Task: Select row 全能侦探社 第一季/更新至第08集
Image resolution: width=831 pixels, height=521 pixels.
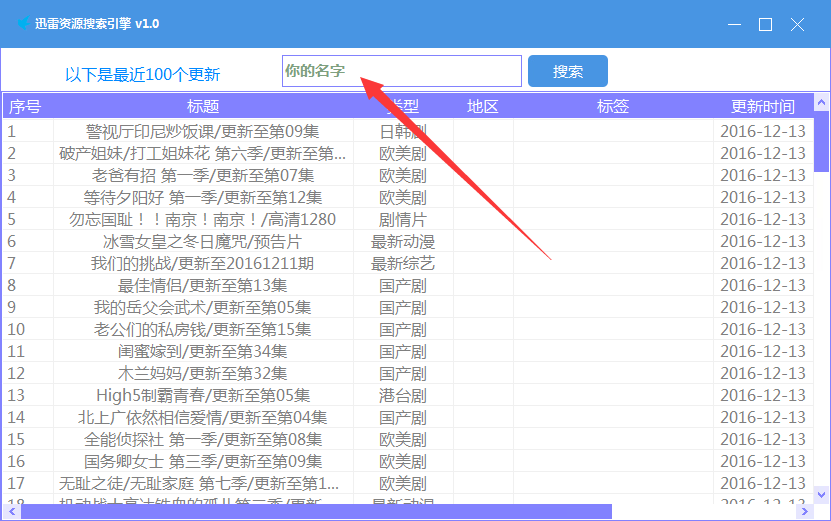Action: (x=408, y=439)
